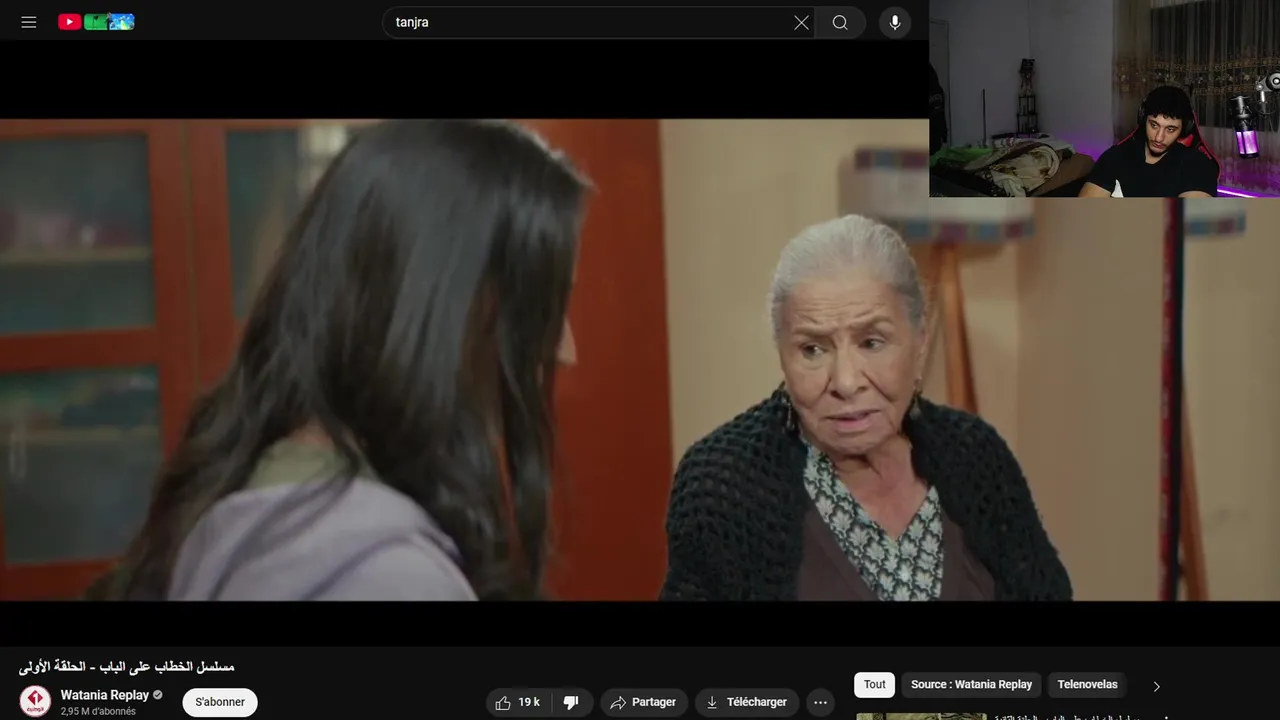Open the hamburger guide menu
This screenshot has width=1280, height=720.
point(29,22)
